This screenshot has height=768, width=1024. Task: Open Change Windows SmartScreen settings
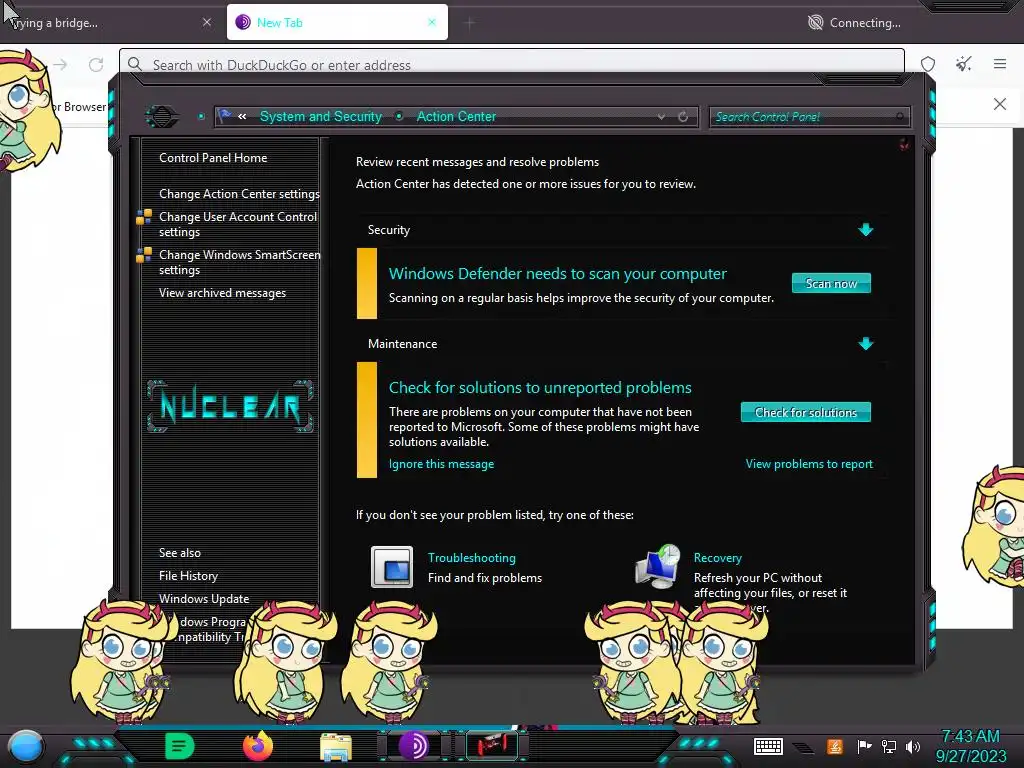(240, 262)
